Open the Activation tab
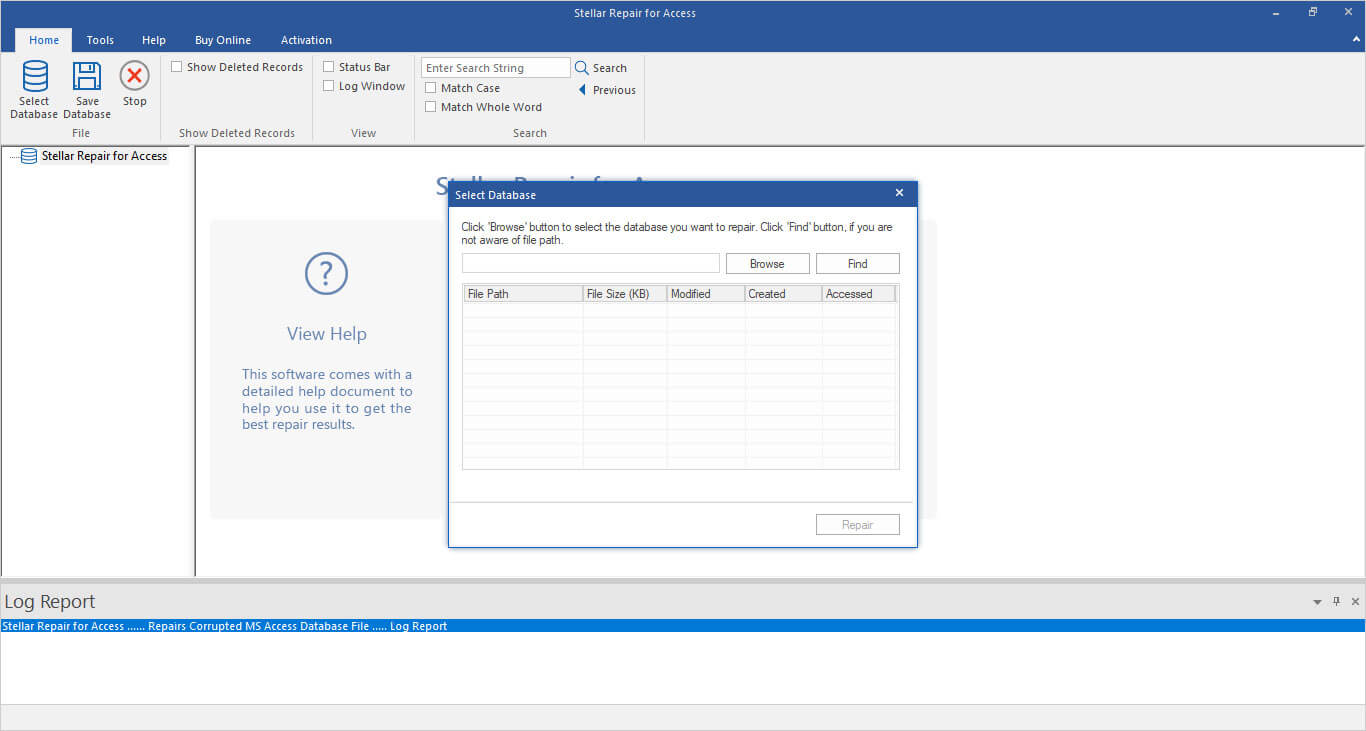The width and height of the screenshot is (1366, 731). click(306, 40)
